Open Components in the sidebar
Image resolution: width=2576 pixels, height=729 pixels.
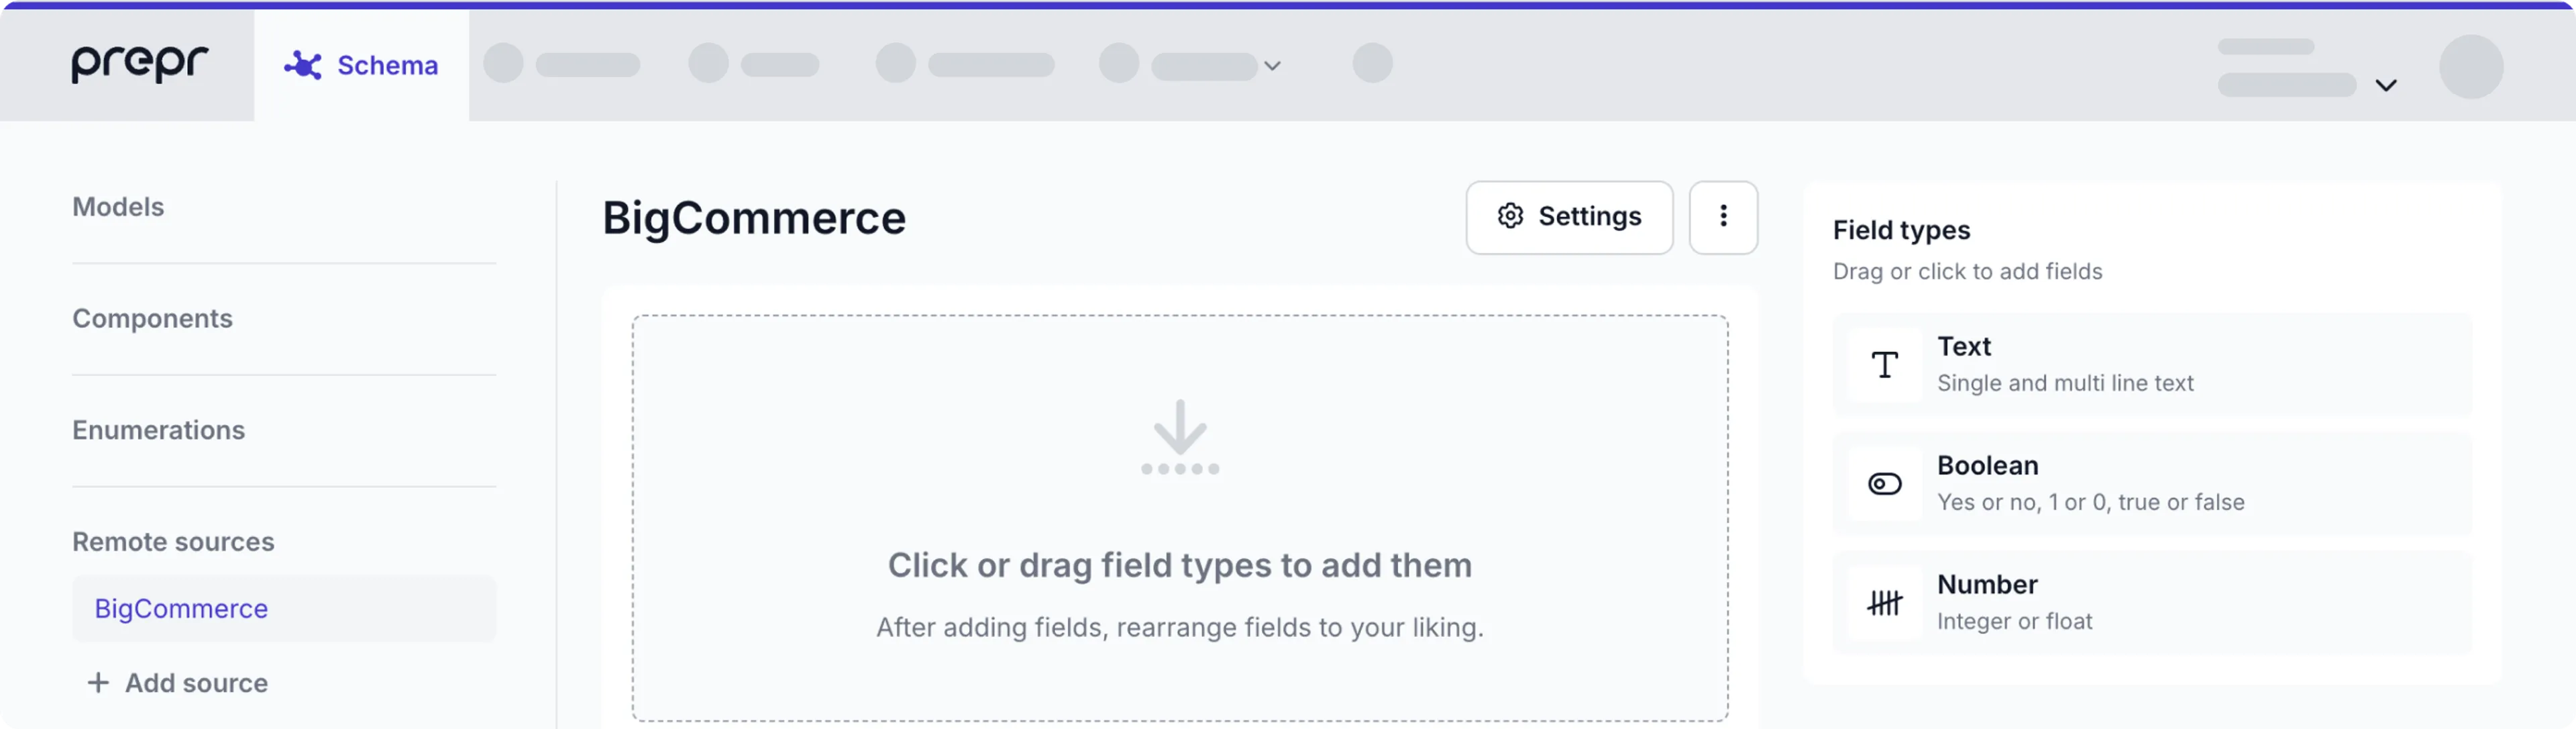(152, 318)
